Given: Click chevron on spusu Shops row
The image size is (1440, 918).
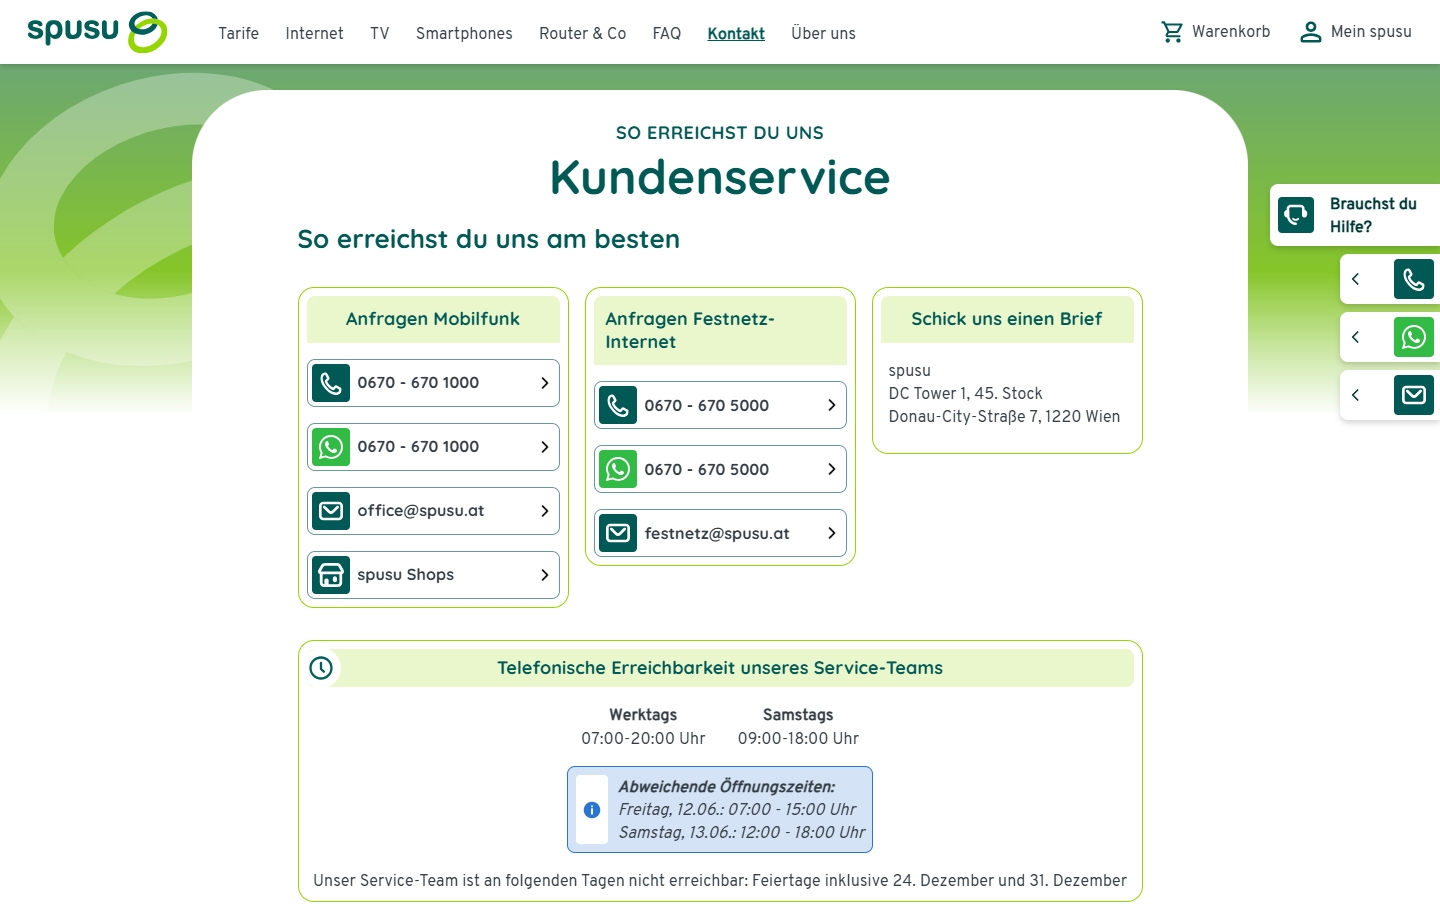Looking at the screenshot, I should coord(544,575).
